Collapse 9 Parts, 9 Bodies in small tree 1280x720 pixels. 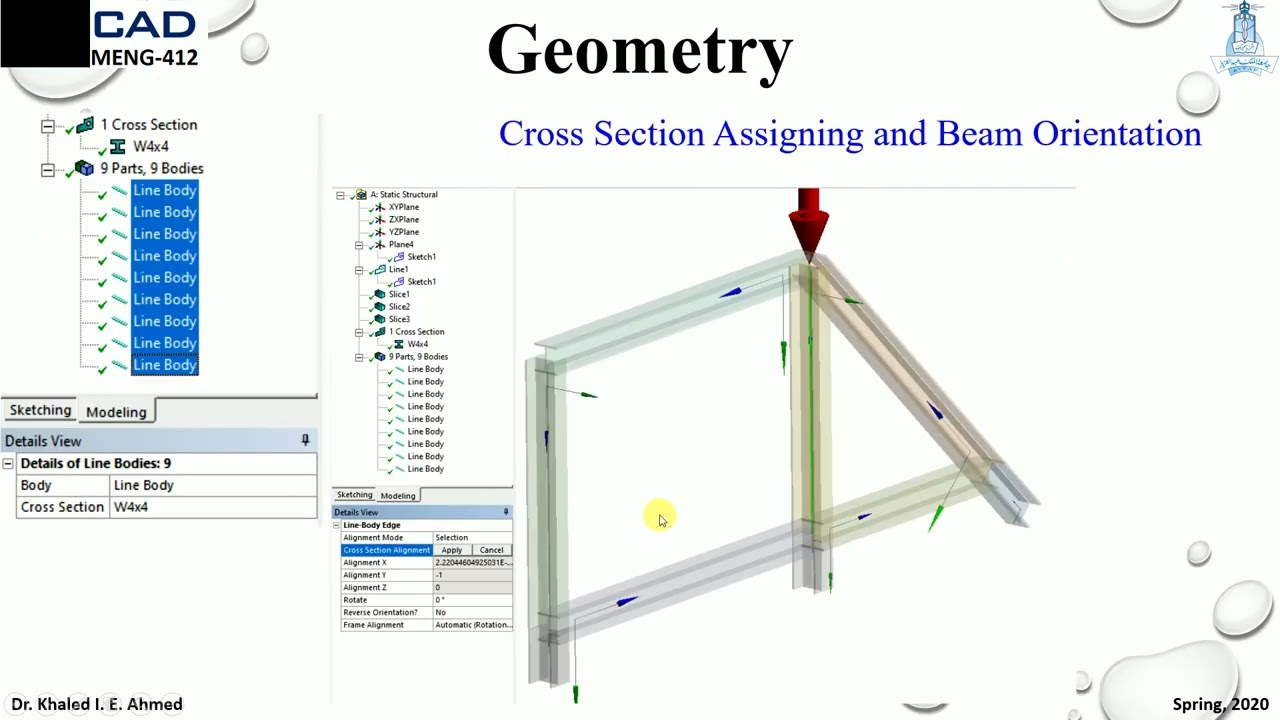pos(358,357)
